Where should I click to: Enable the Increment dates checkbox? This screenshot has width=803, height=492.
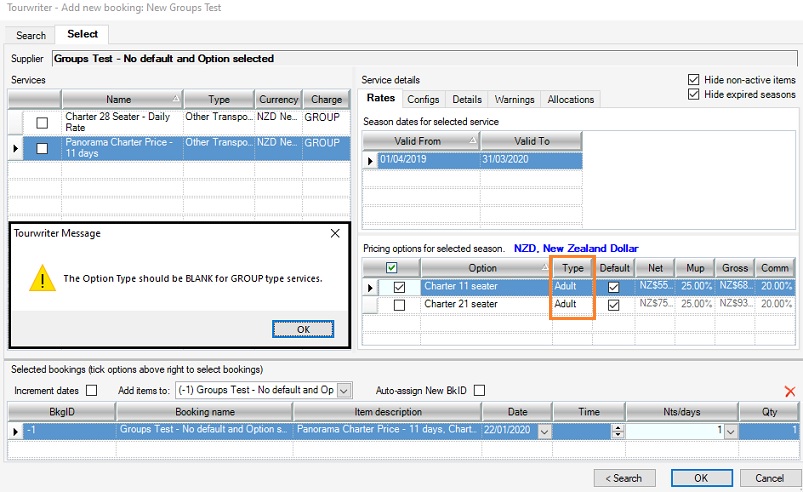coord(92,390)
